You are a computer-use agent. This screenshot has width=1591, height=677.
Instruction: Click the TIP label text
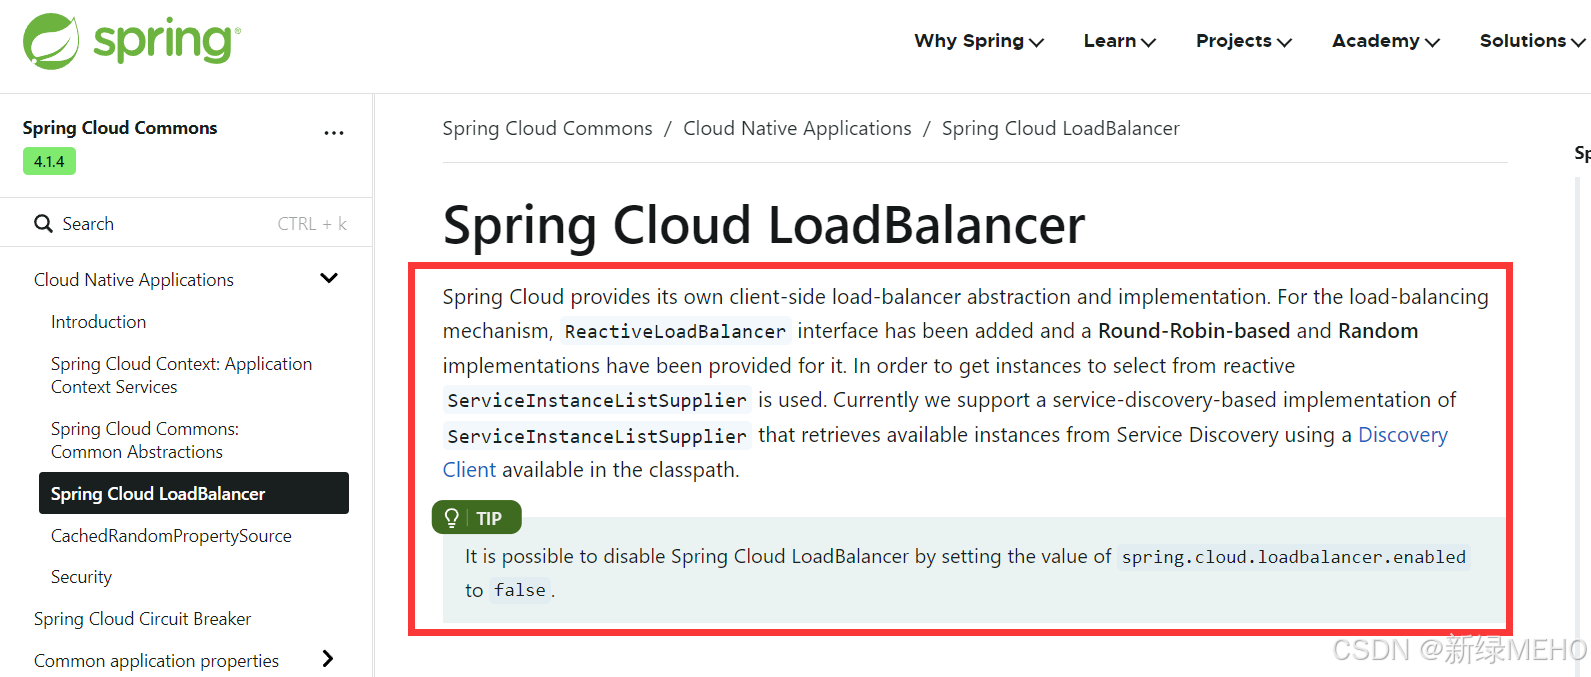489,518
